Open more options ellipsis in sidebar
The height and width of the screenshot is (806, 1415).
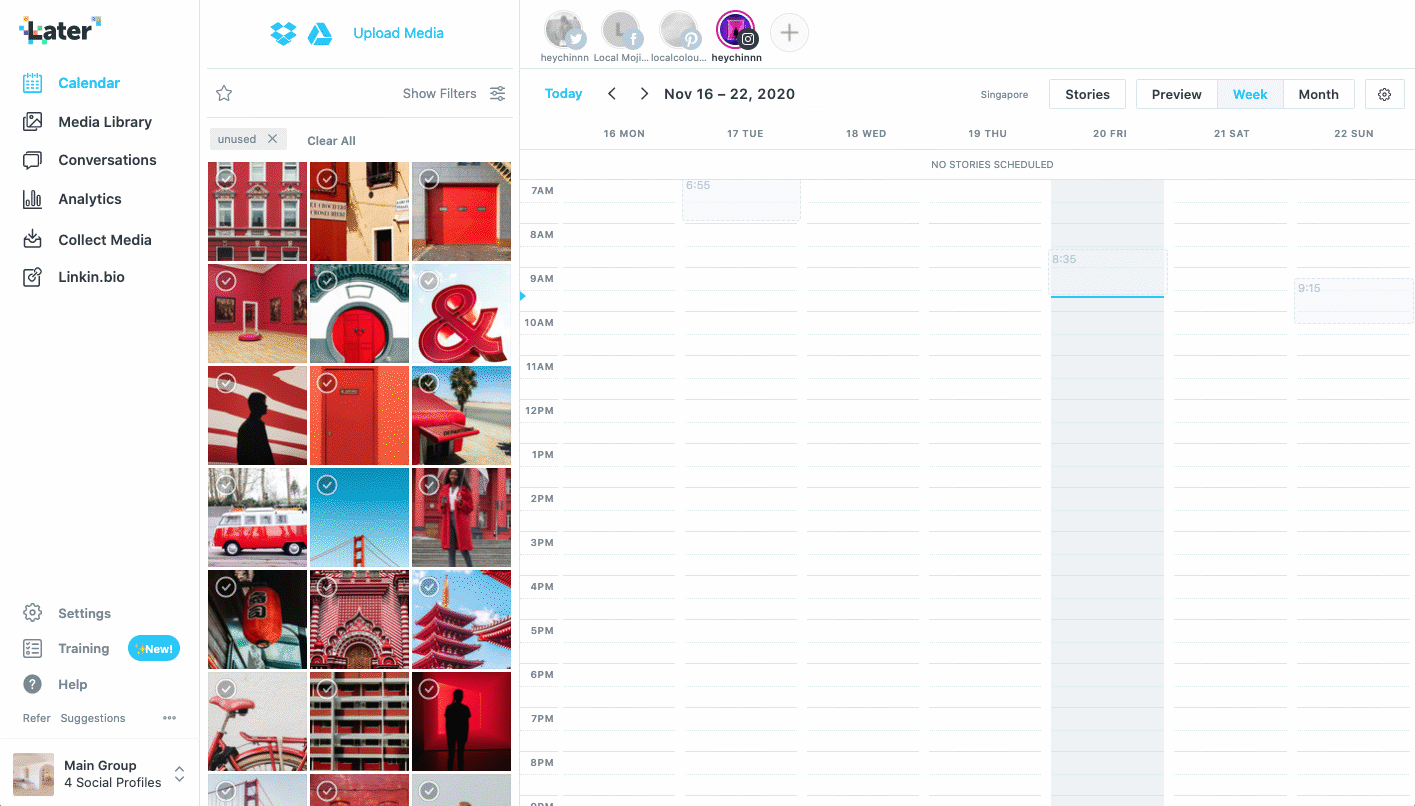pyautogui.click(x=169, y=718)
